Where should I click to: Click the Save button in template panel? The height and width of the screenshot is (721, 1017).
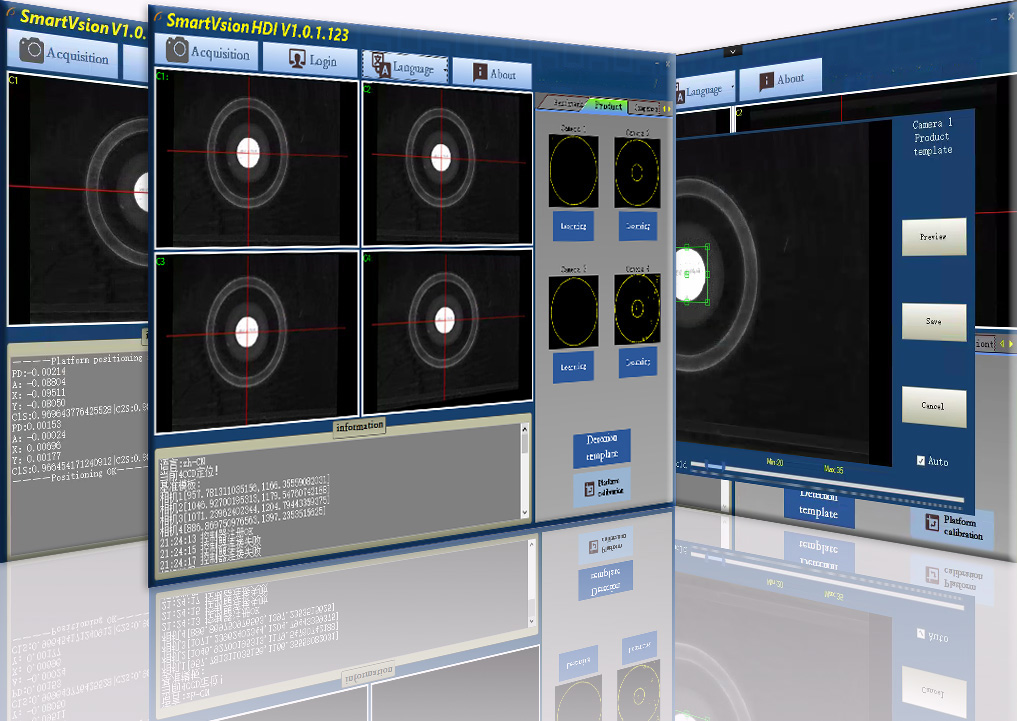[x=934, y=322]
